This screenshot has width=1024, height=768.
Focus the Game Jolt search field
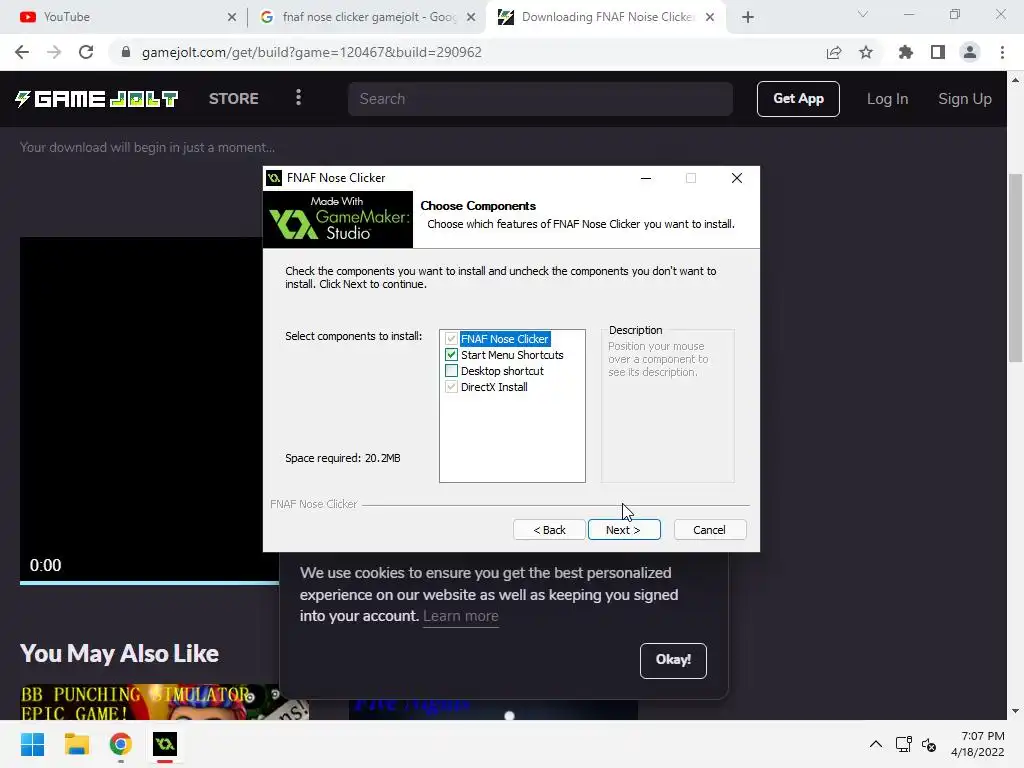pyautogui.click(x=540, y=99)
